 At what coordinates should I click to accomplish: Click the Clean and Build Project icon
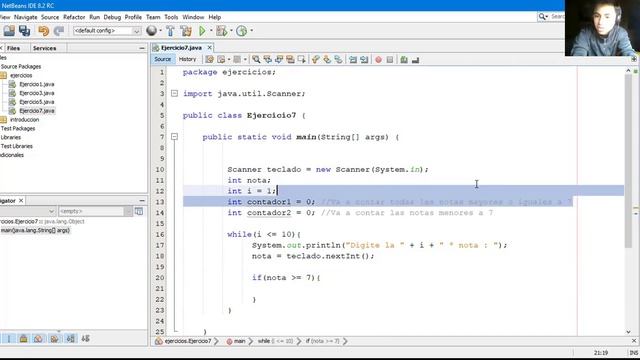[186, 31]
